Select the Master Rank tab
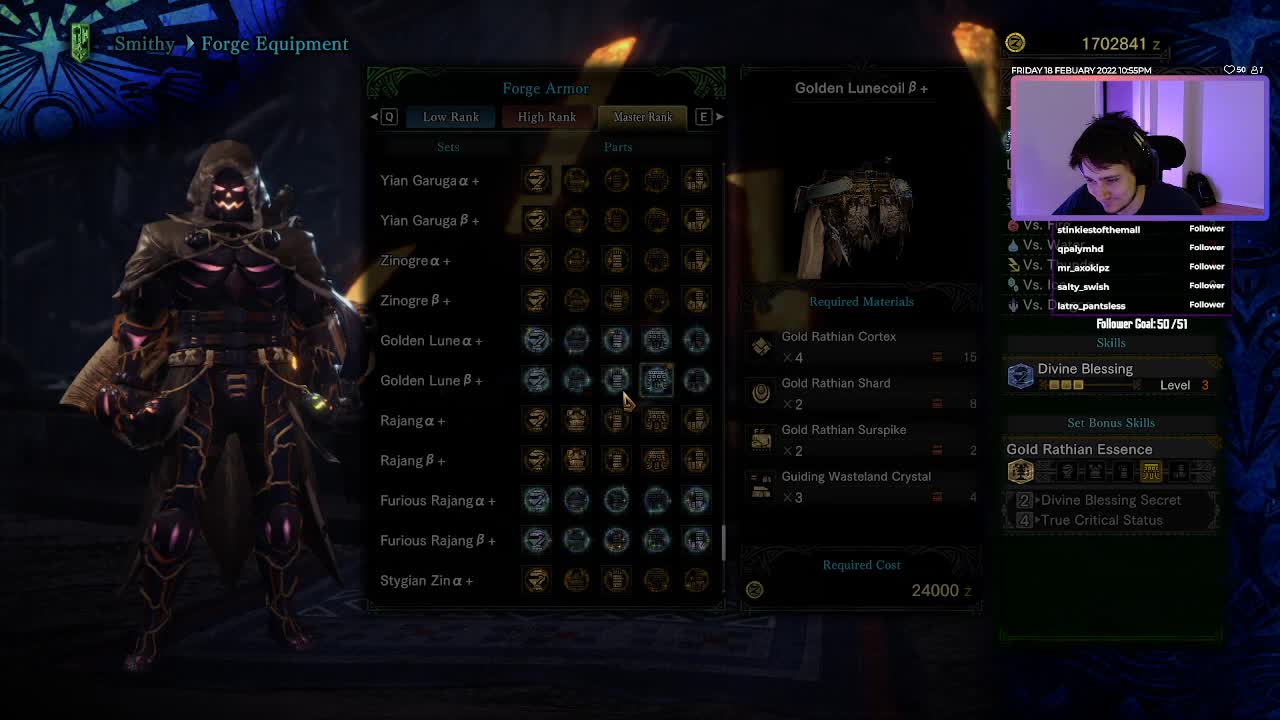The width and height of the screenshot is (1280, 720). tap(643, 117)
